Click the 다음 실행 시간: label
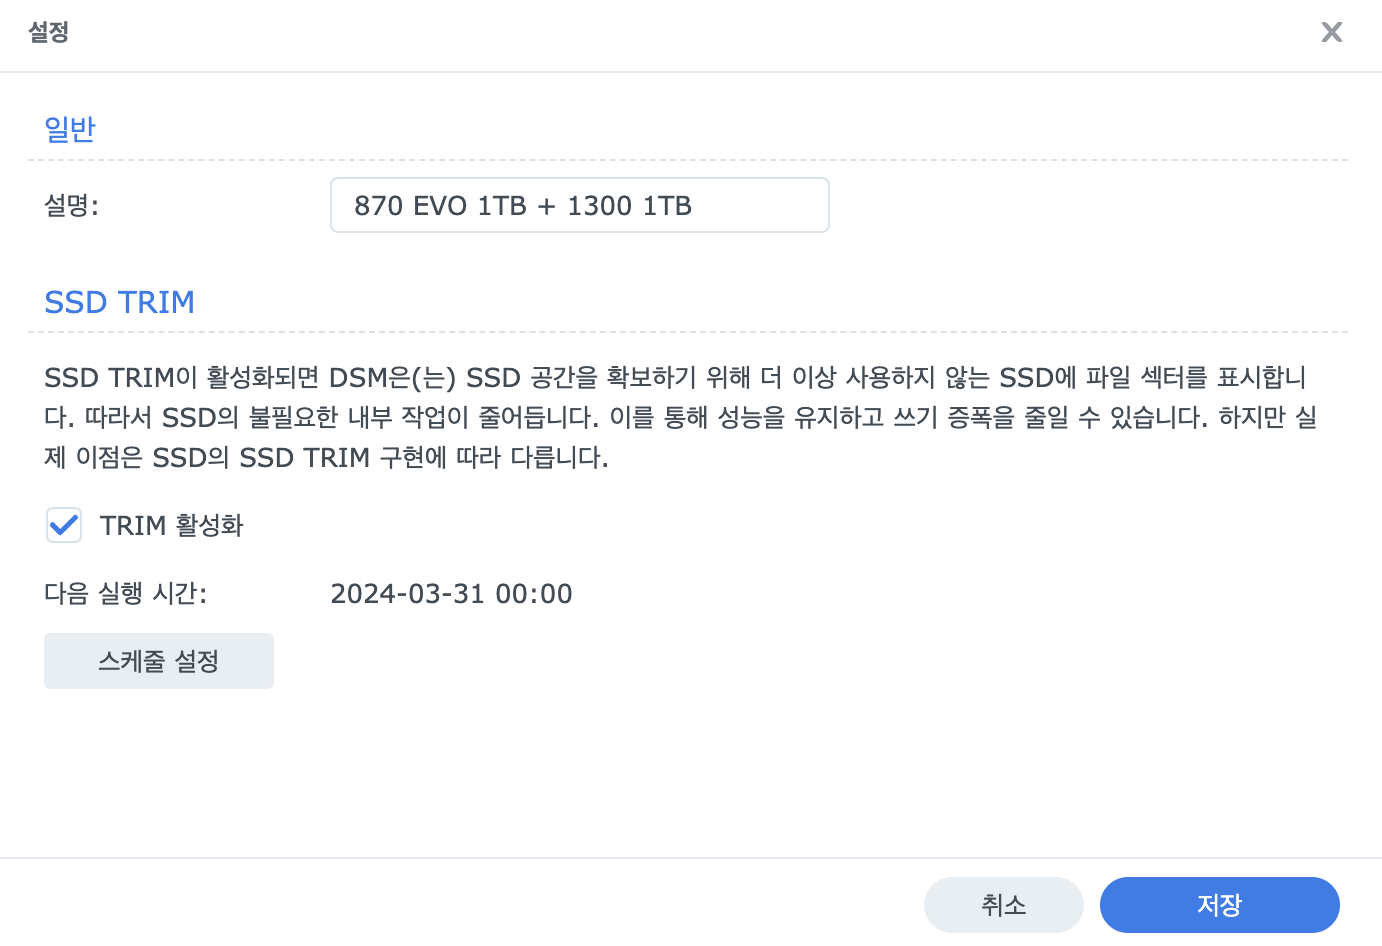Viewport: 1382px width, 946px height. 126,594
